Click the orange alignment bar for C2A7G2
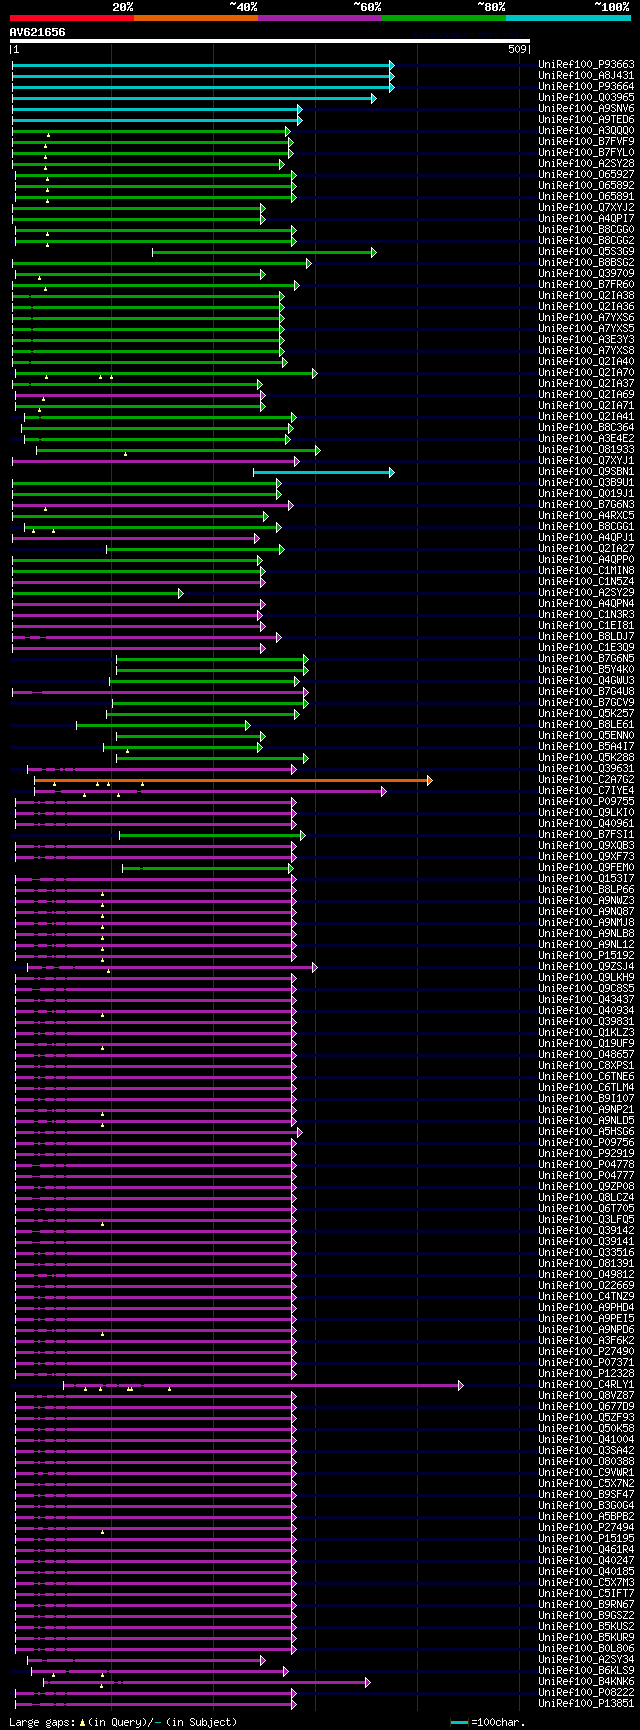This screenshot has width=640, height=1730. 233,780
